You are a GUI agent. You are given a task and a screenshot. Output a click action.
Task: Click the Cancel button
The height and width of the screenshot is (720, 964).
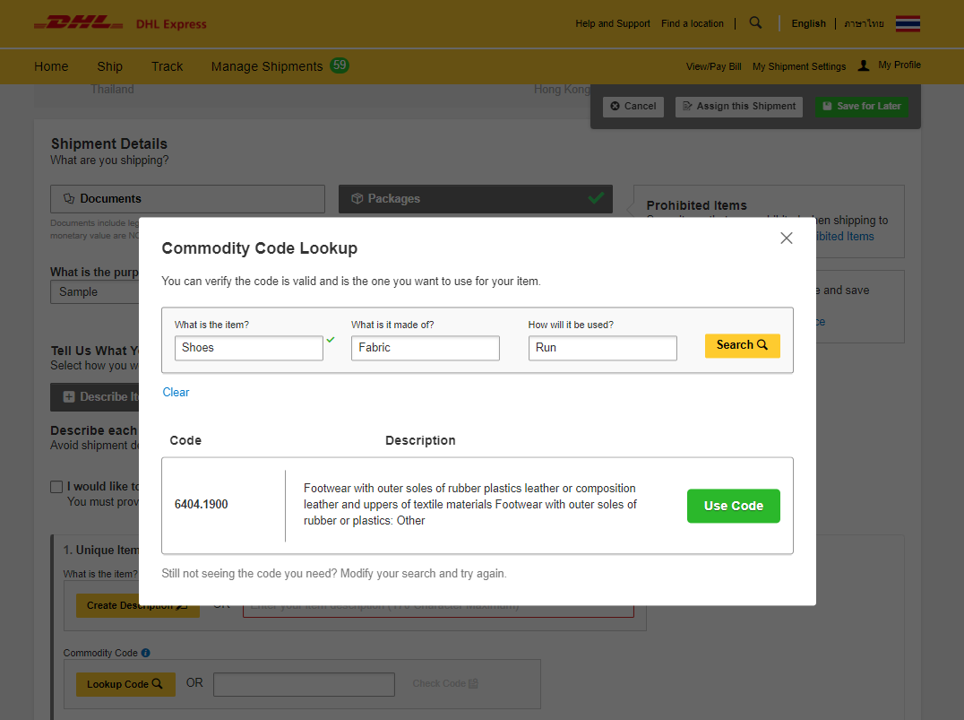(x=633, y=106)
